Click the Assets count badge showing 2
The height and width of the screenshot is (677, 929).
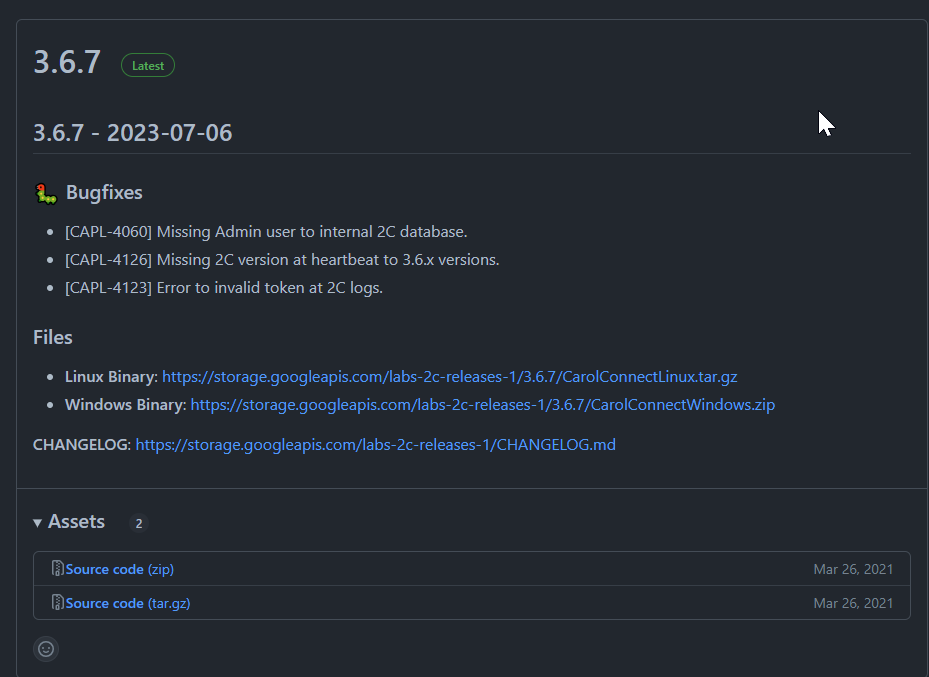(x=139, y=523)
